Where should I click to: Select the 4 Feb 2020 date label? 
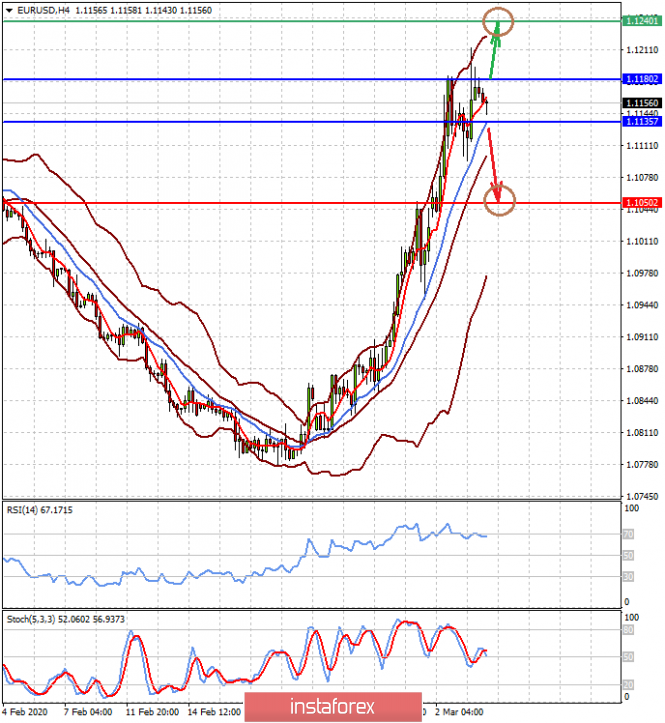point(25,712)
